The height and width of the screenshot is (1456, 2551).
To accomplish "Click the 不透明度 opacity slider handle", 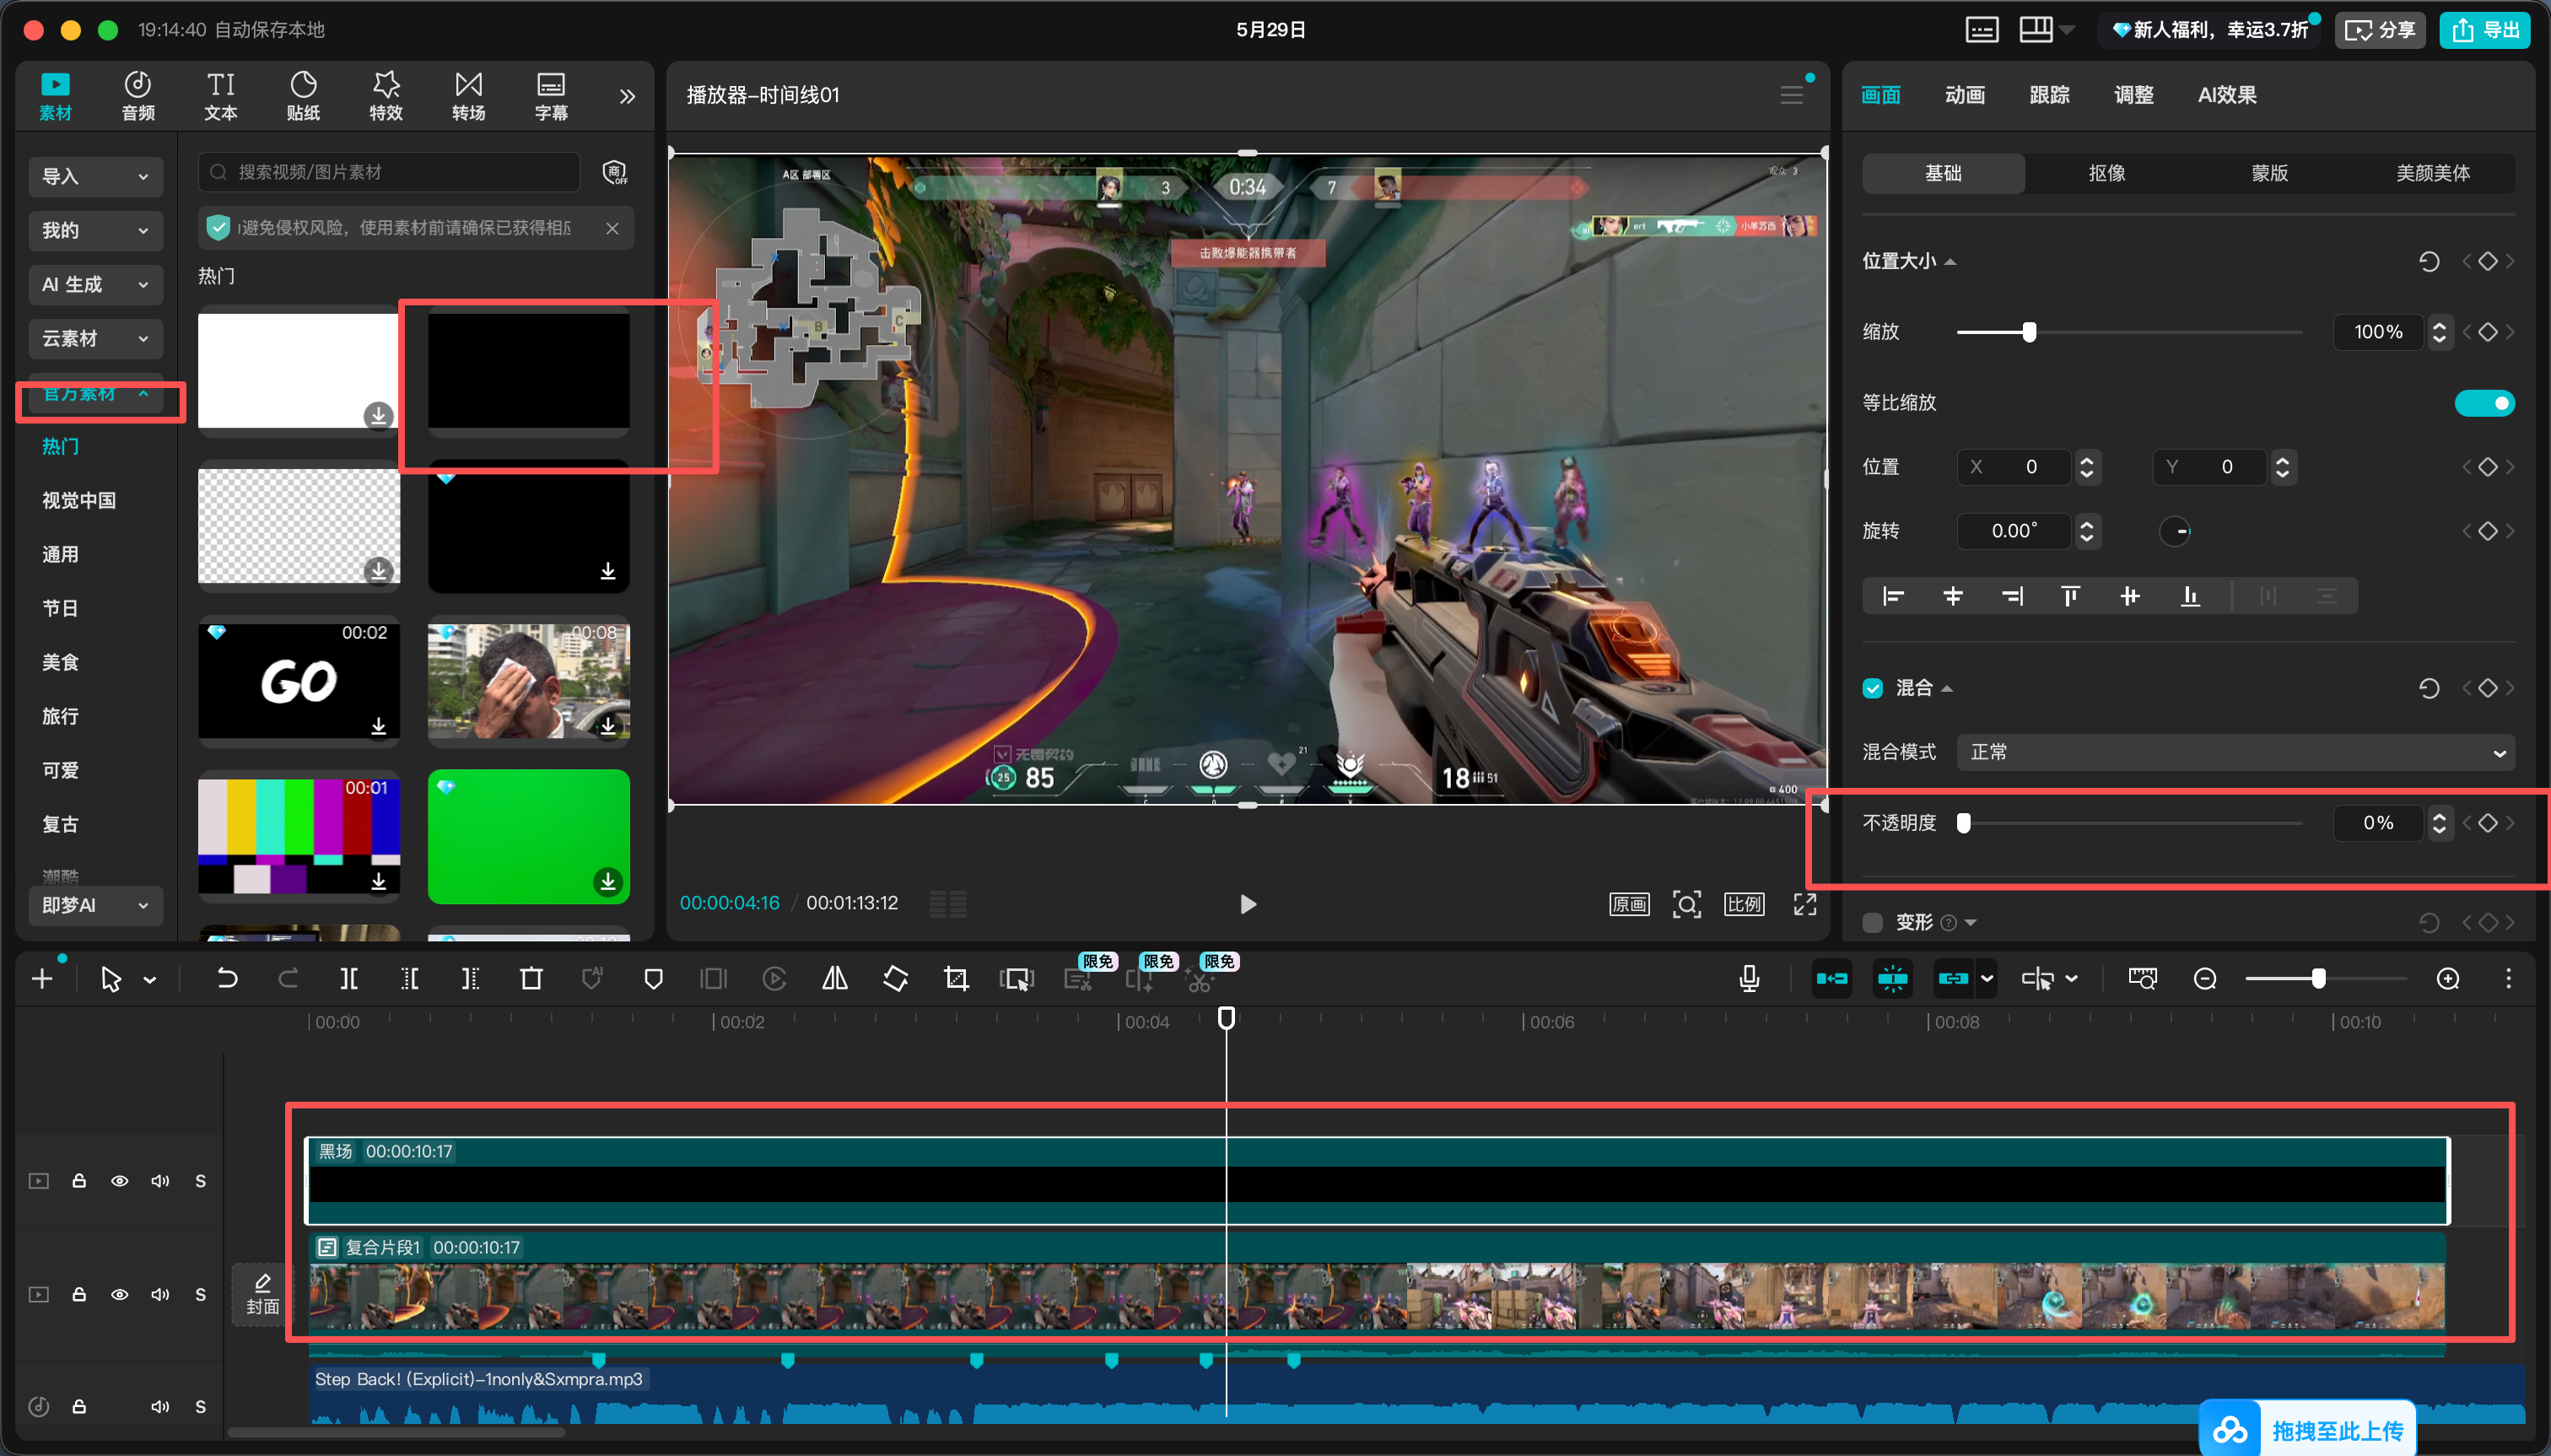I will pyautogui.click(x=1964, y=823).
